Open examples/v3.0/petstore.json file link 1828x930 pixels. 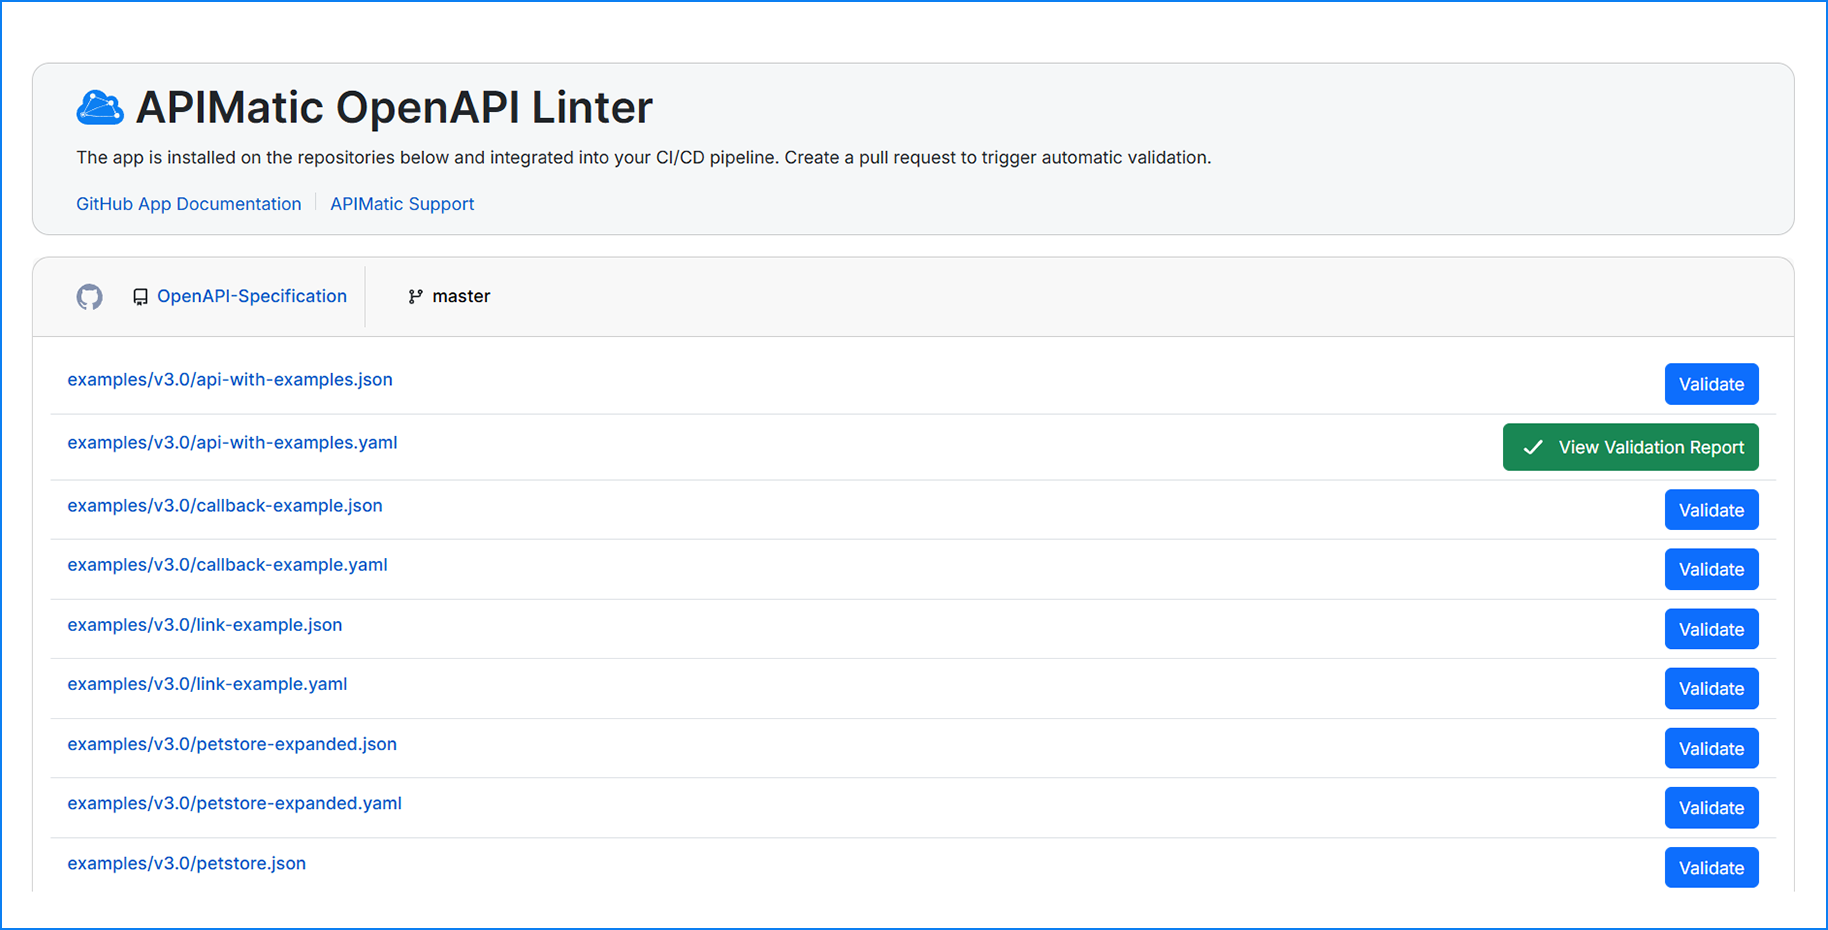[x=186, y=863]
